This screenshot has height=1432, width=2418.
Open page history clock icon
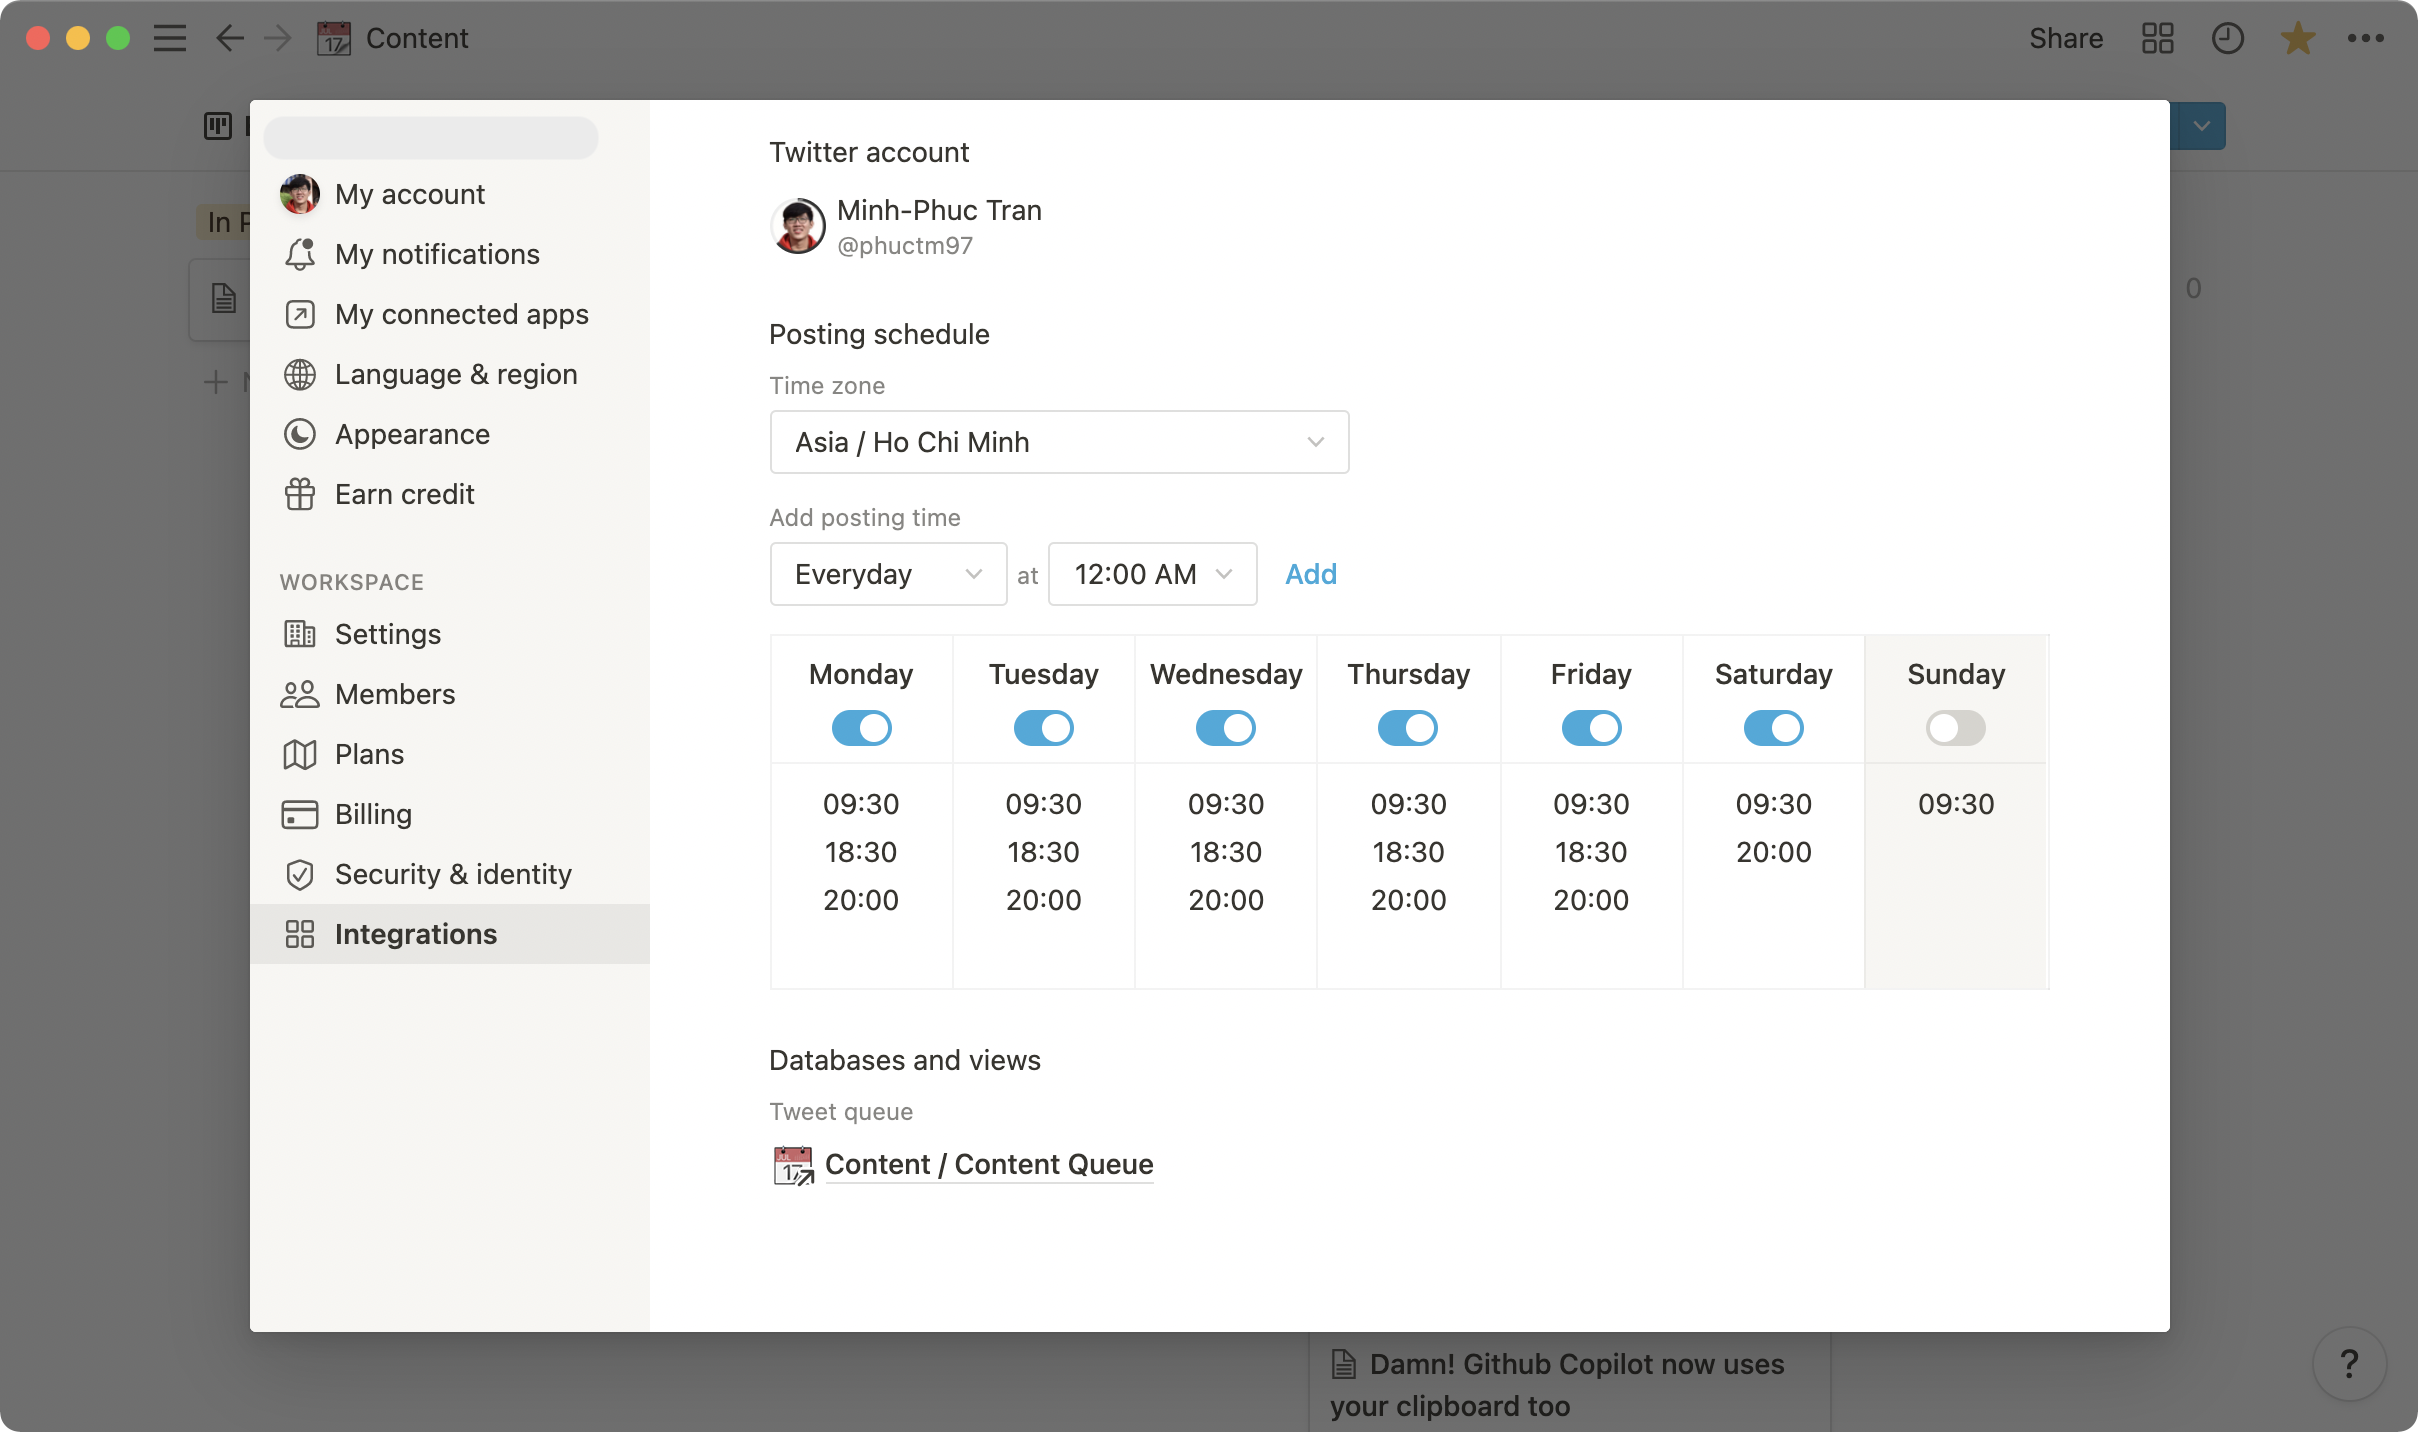click(x=2227, y=39)
